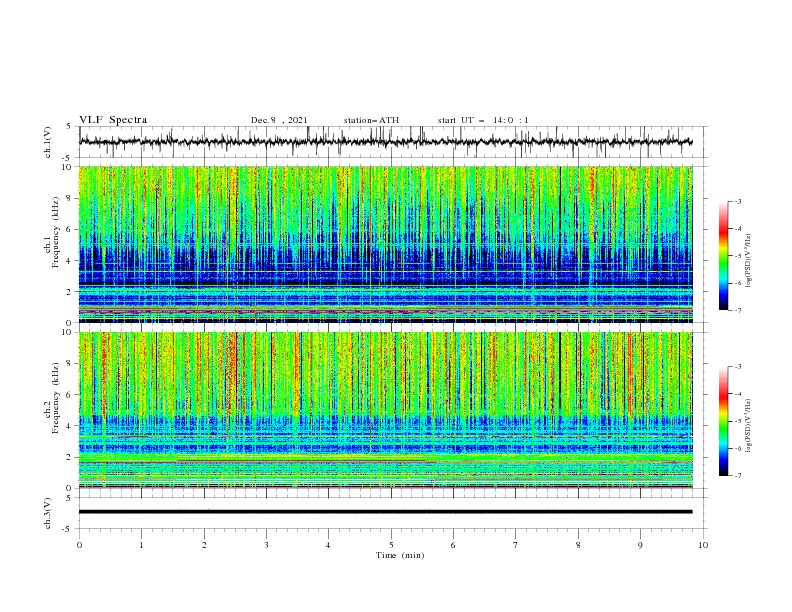Click the ch.1 colorbar label "log(PSD)(V²/Hz)"
This screenshot has width=792, height=612.
tap(749, 261)
